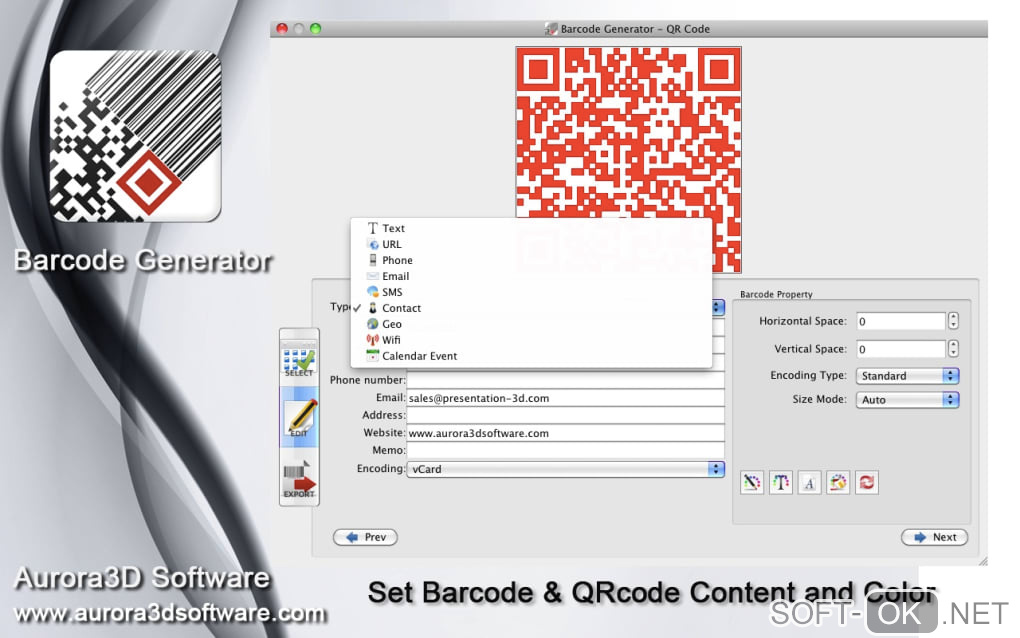This screenshot has width=1020, height=638.
Task: Choose Phone from the Type menu
Action: point(531,260)
